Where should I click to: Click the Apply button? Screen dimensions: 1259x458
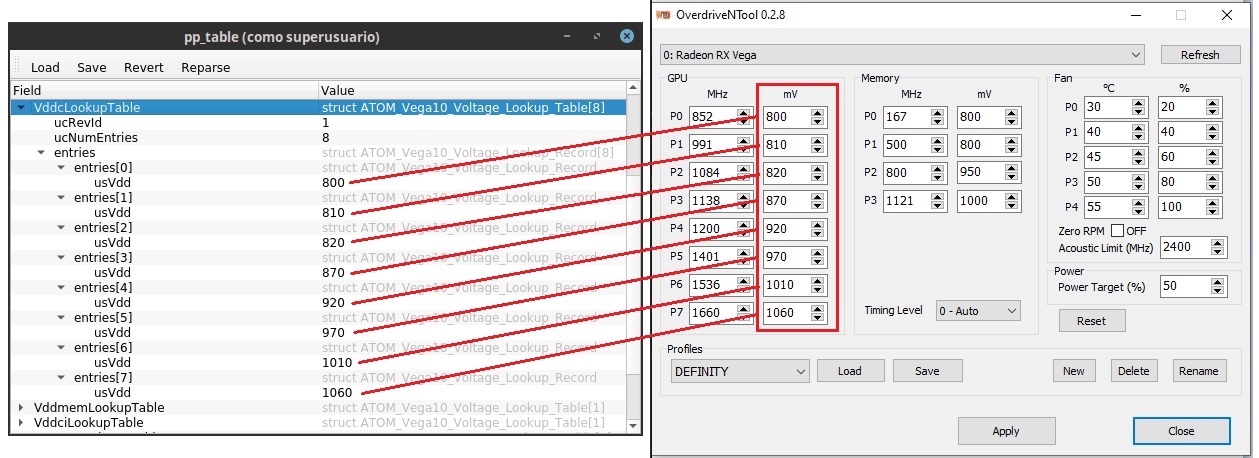[1006, 431]
